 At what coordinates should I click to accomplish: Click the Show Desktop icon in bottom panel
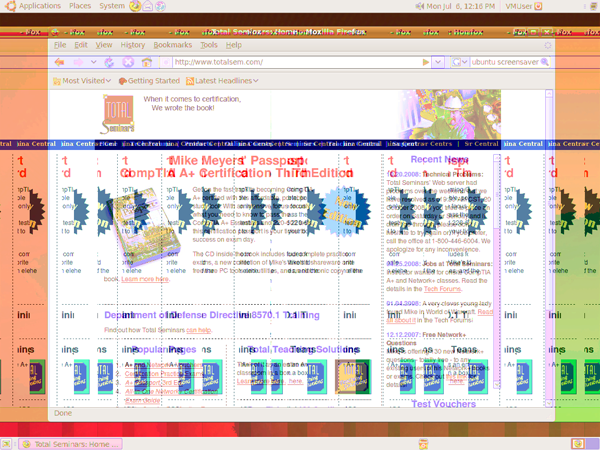click(x=7, y=444)
